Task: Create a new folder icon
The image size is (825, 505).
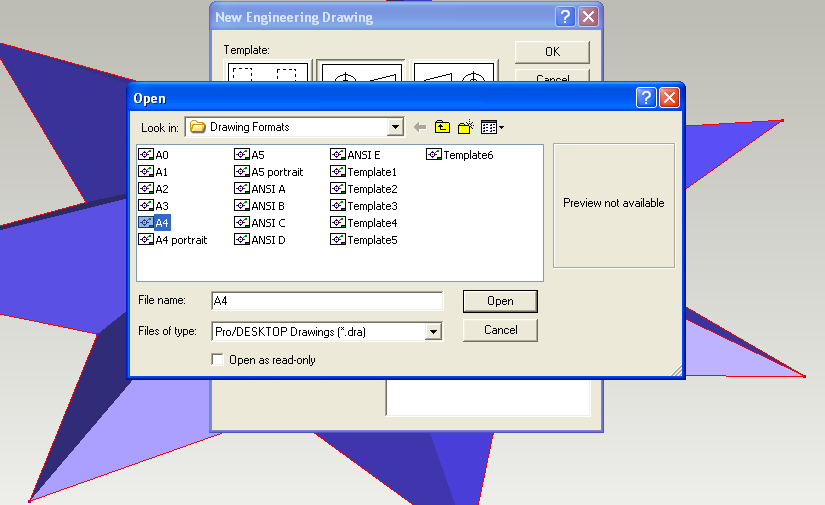Action: click(x=466, y=127)
